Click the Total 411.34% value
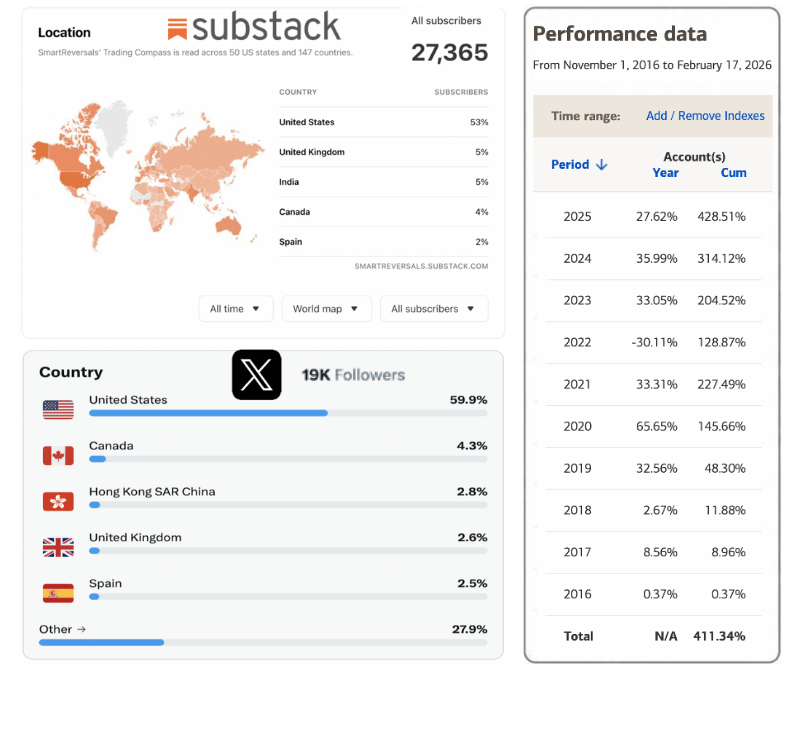This screenshot has width=800, height=735. pyautogui.click(x=719, y=636)
